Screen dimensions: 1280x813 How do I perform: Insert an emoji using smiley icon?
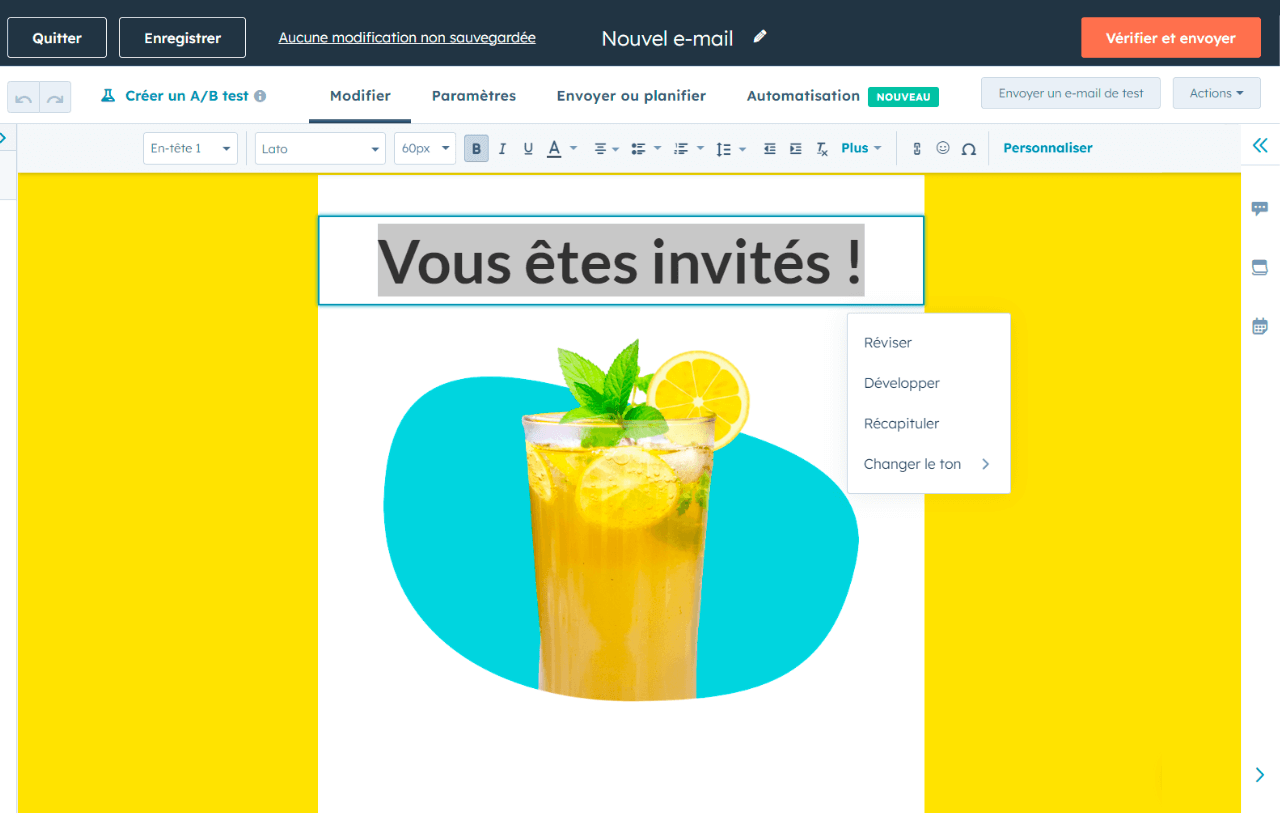(x=942, y=148)
